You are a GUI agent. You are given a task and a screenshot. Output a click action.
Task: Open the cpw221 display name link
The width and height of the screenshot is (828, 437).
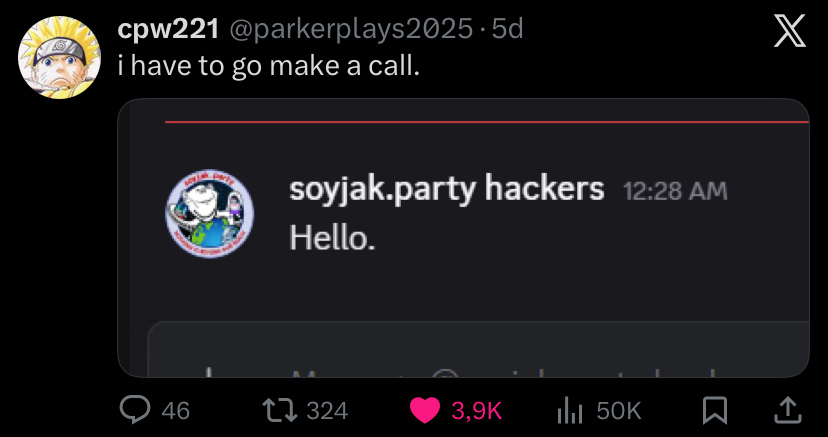point(168,30)
